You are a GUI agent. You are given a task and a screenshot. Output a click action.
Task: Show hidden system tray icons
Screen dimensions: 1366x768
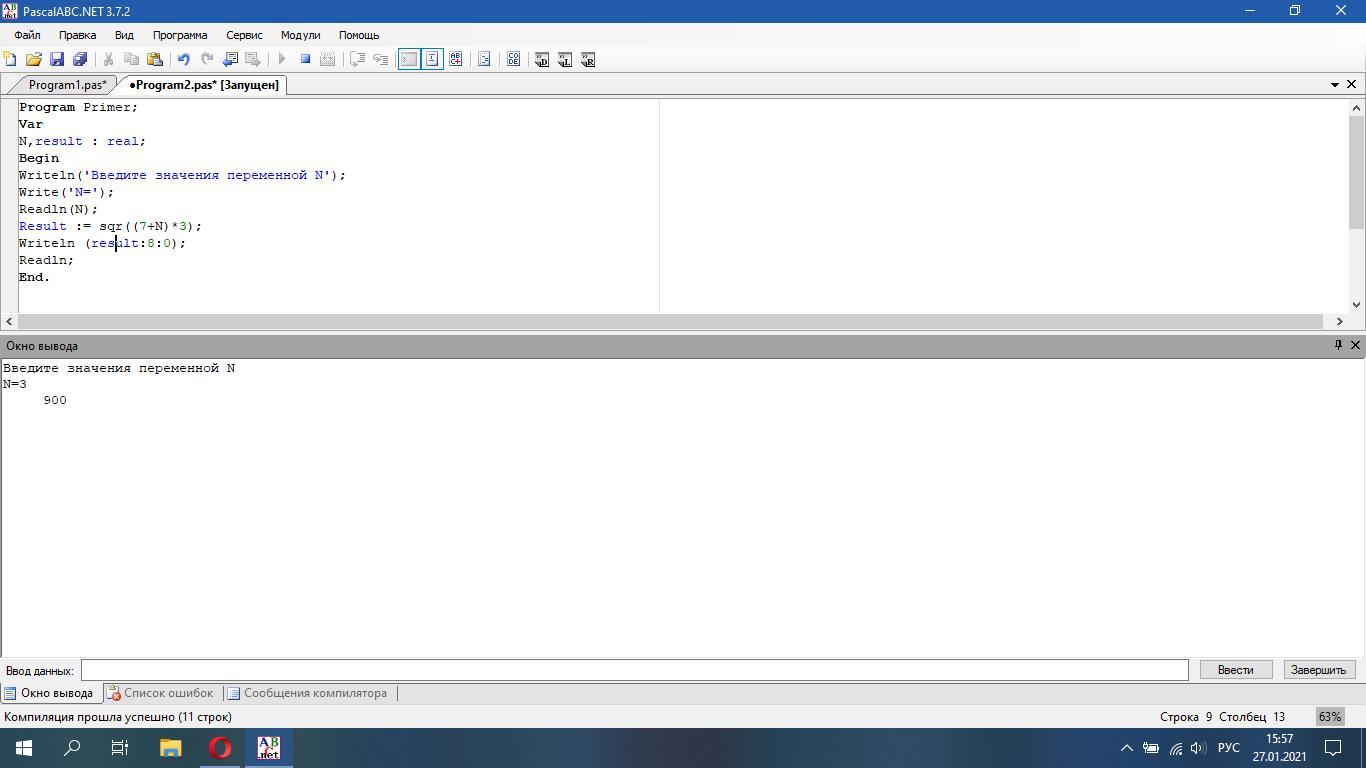(1126, 748)
